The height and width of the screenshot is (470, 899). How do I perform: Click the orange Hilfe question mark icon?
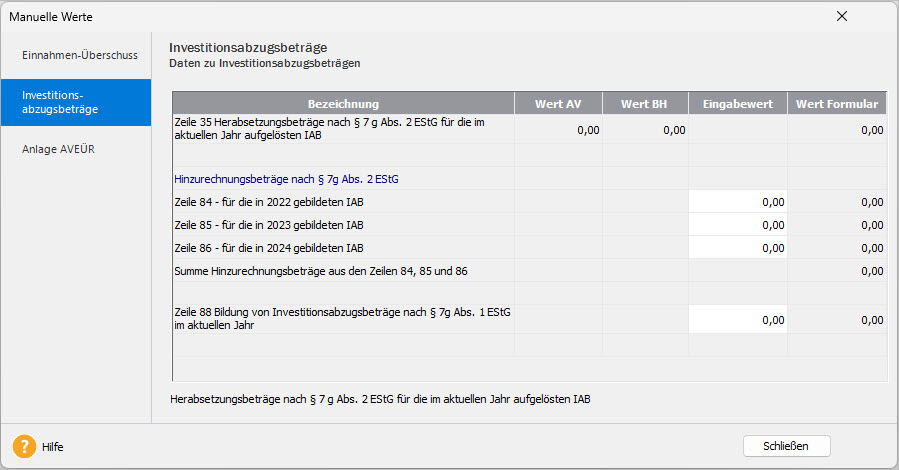pyautogui.click(x=25, y=446)
